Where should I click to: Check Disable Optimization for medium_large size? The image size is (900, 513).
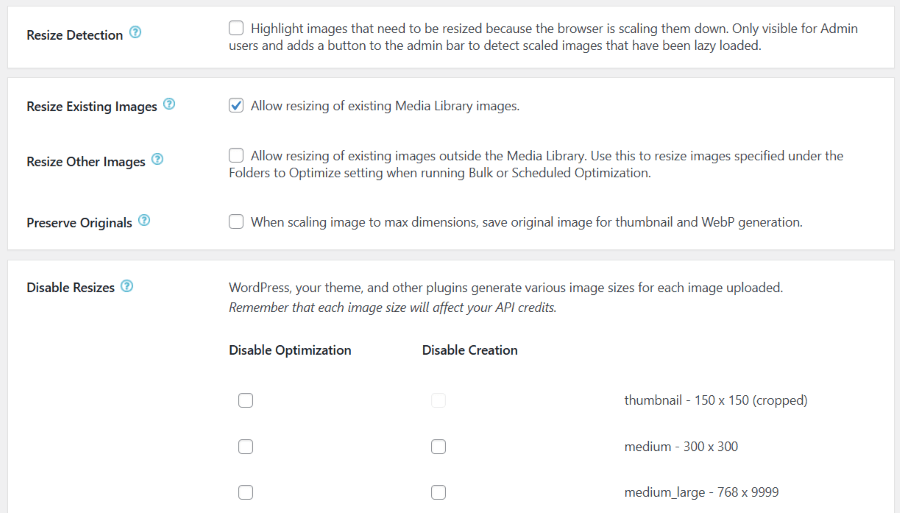[246, 492]
